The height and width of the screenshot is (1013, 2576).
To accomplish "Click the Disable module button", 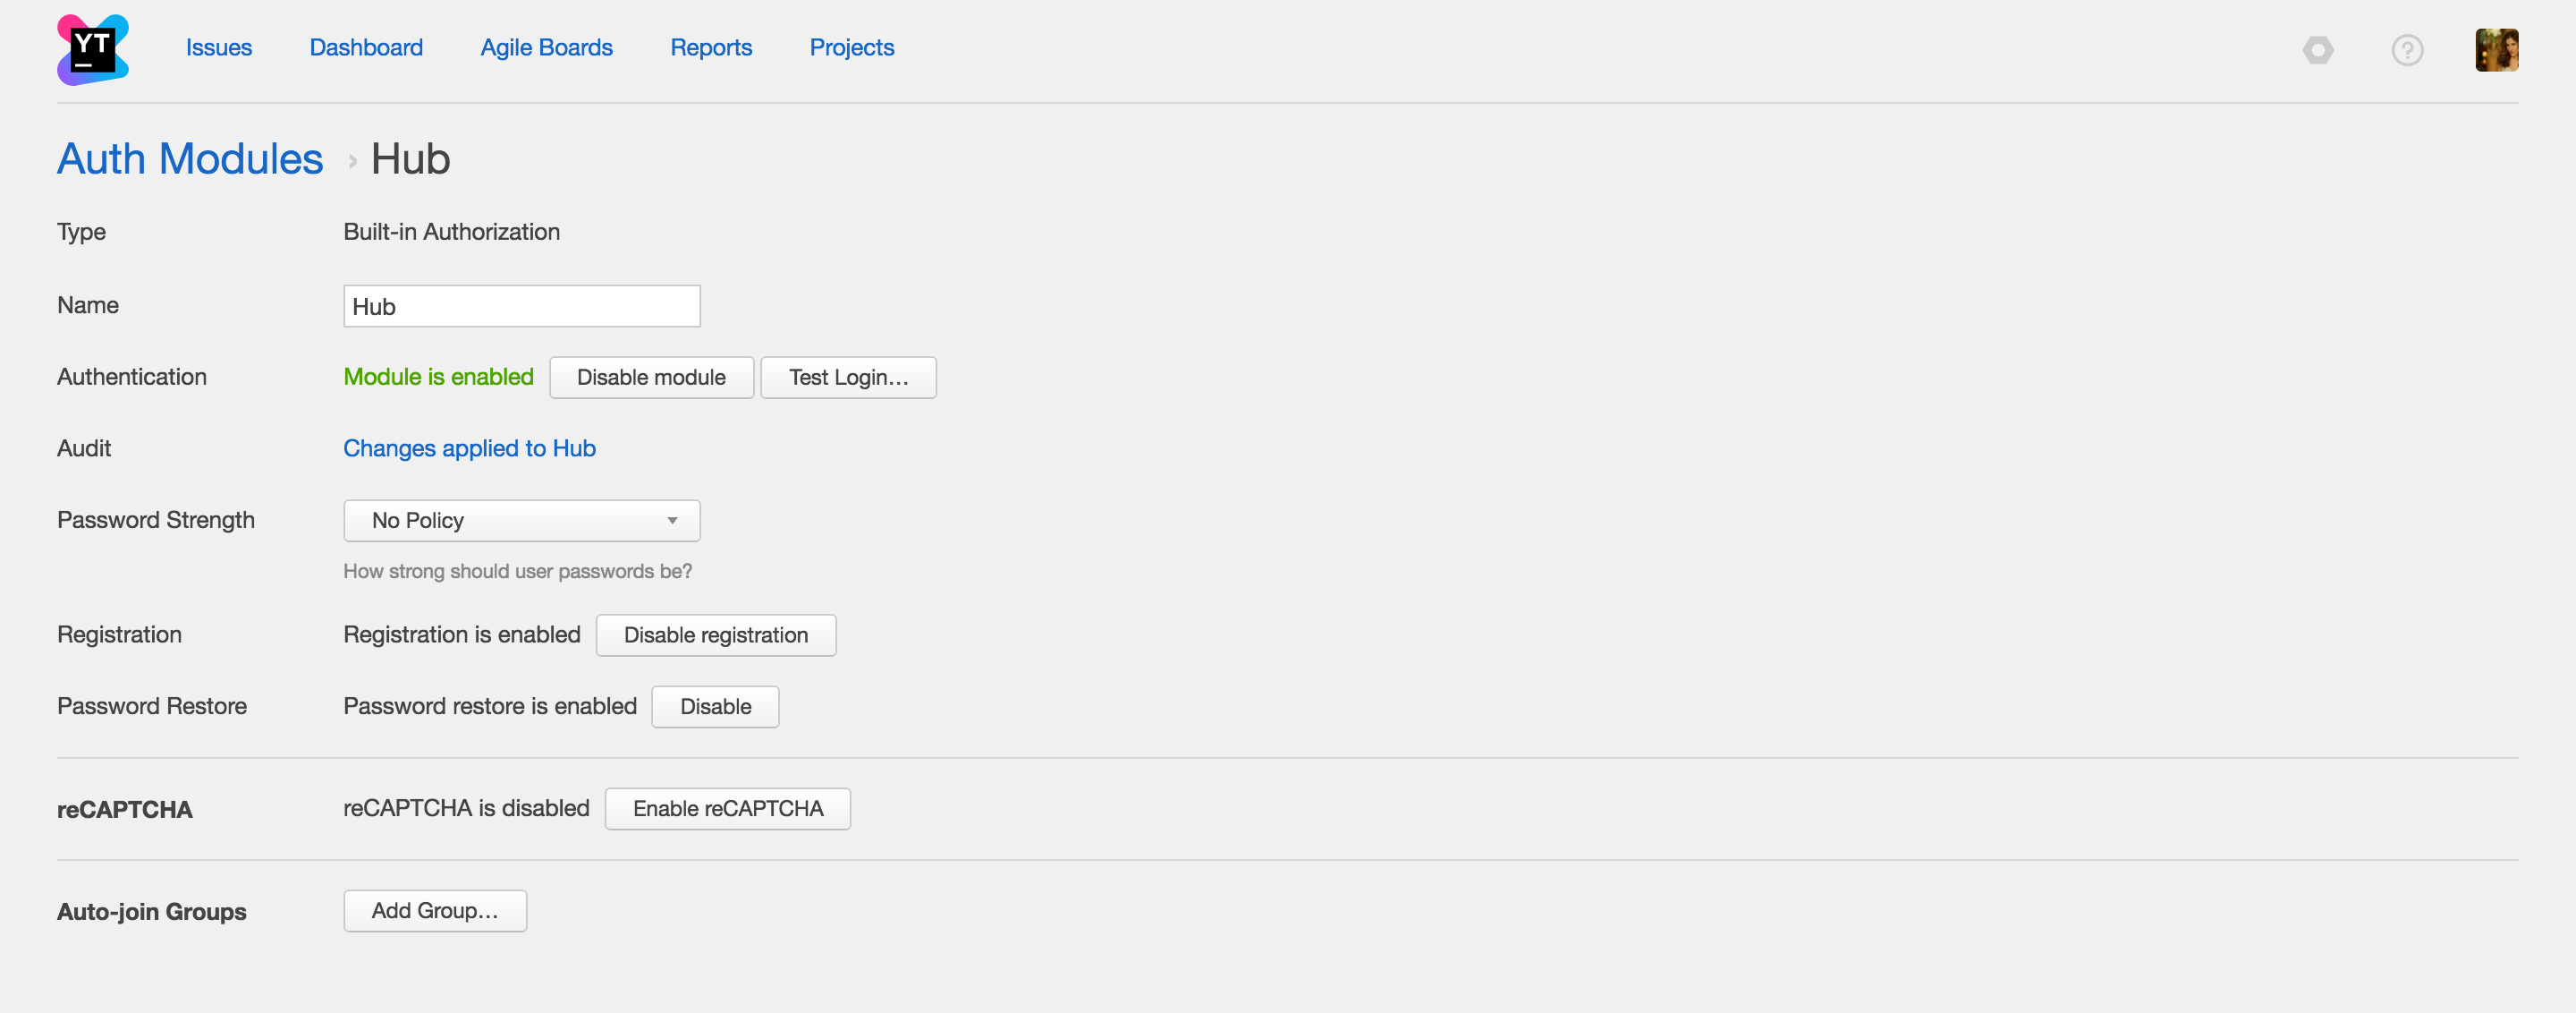I will pos(651,377).
